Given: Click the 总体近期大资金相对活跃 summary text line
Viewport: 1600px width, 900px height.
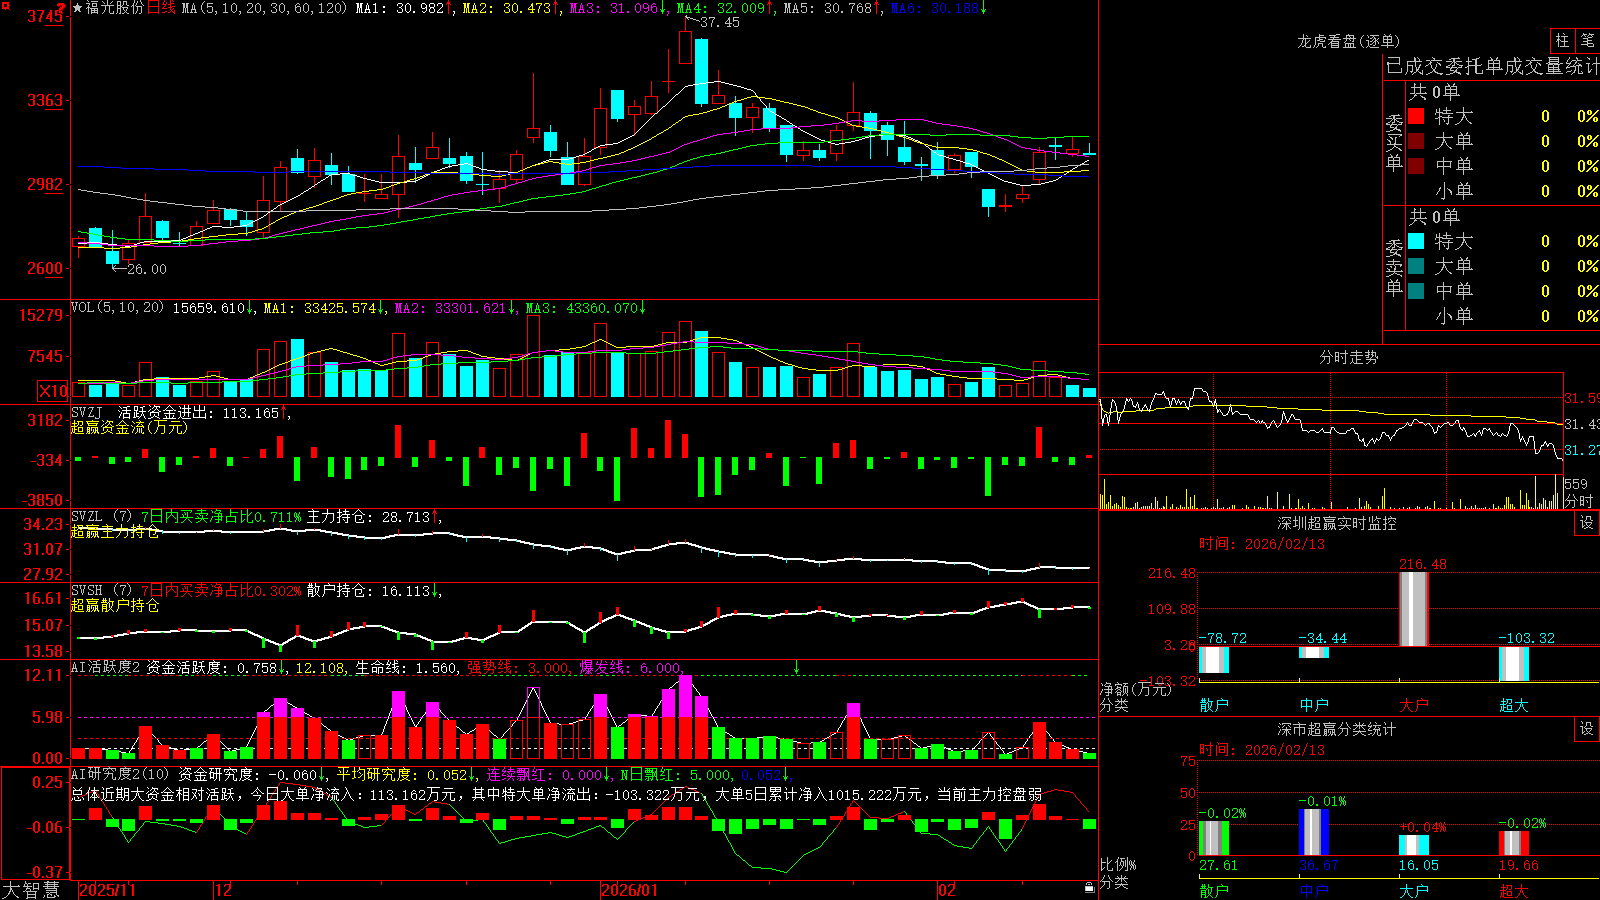Looking at the screenshot, I should click(556, 794).
